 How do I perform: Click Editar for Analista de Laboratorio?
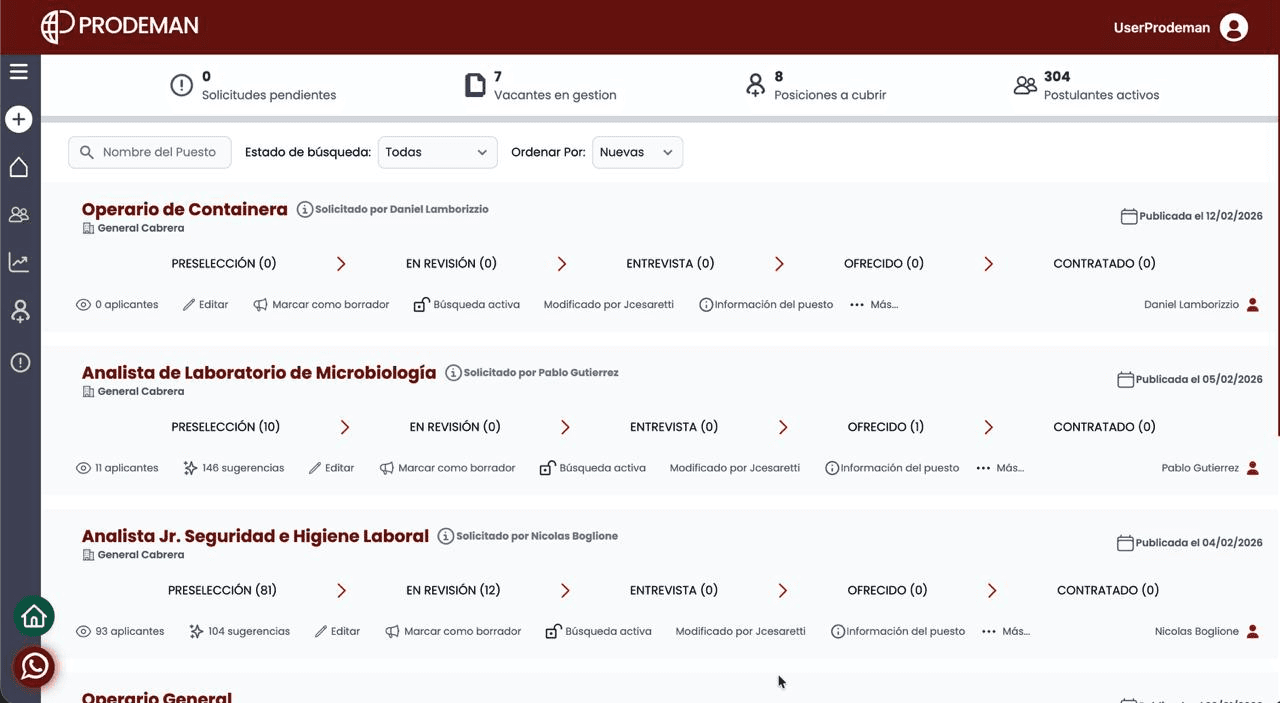point(332,467)
